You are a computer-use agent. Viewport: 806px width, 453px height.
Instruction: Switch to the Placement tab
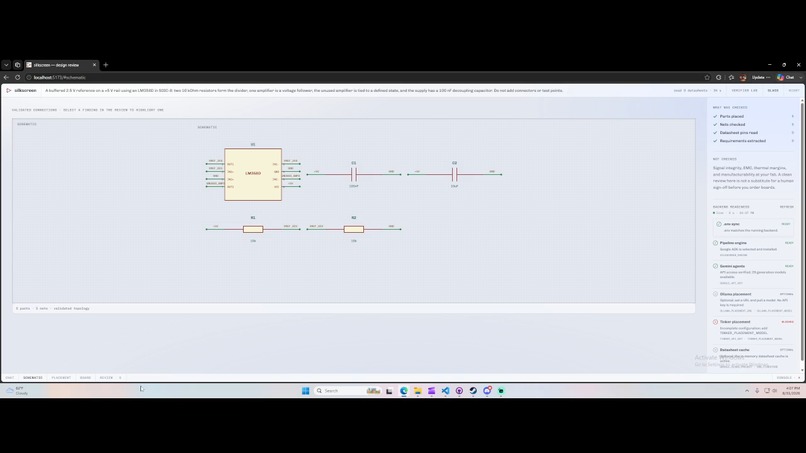[61, 377]
